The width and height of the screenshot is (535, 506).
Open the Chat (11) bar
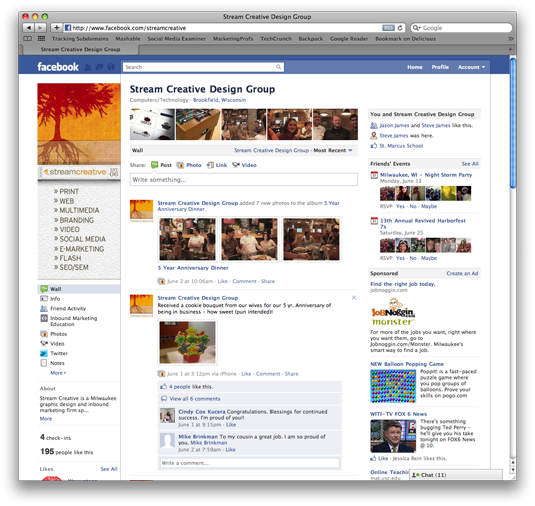pos(456,475)
